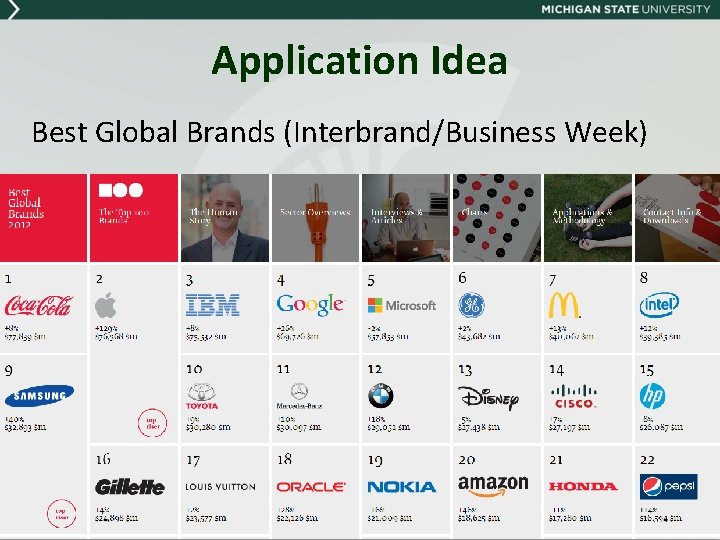This screenshot has width=720, height=540.
Task: Click the rank number 22 above Pepsi
Action: [x=647, y=460]
